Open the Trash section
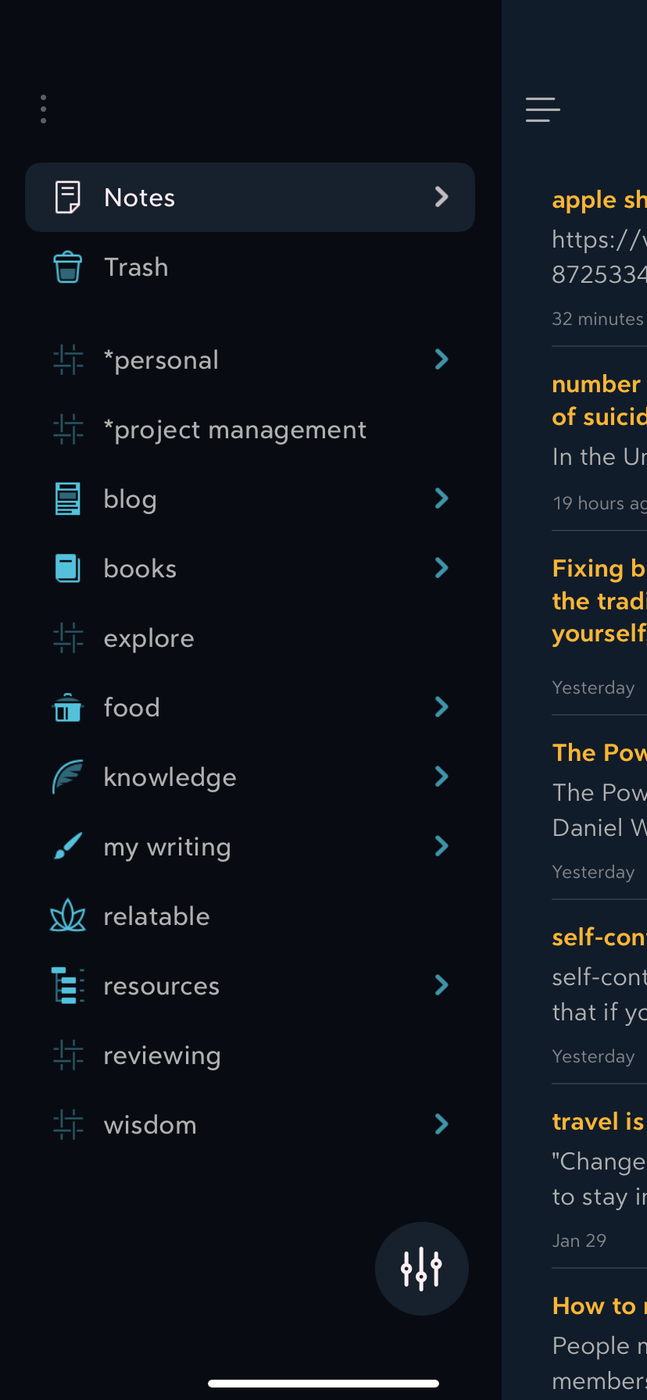Viewport: 647px width, 1400px height. pos(136,267)
